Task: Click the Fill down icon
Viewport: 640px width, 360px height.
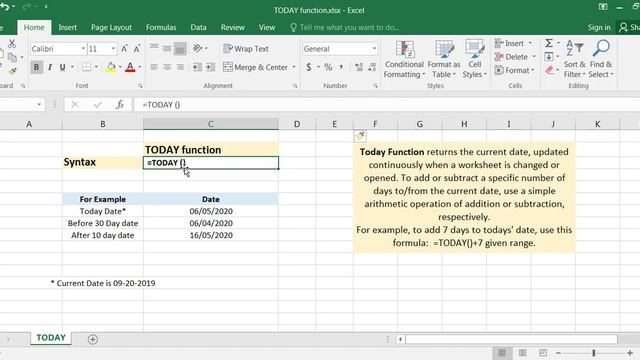Action: pyautogui.click(x=549, y=56)
